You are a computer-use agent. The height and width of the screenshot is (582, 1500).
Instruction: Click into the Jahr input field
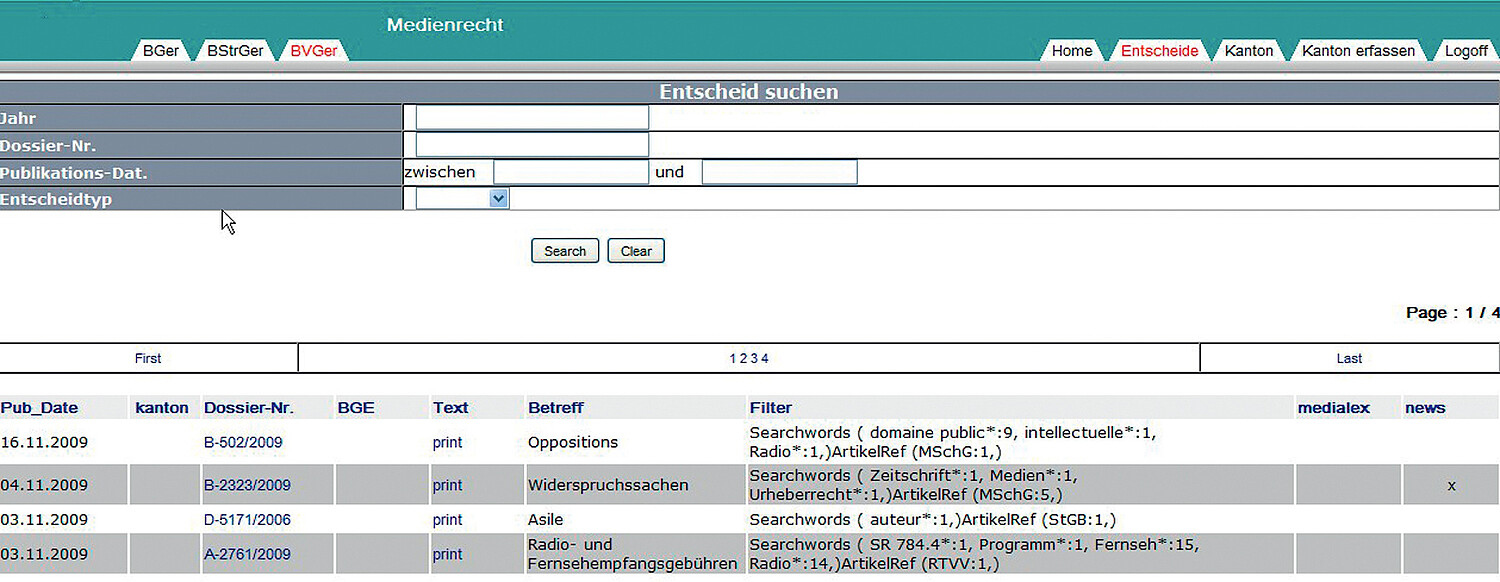pos(532,118)
